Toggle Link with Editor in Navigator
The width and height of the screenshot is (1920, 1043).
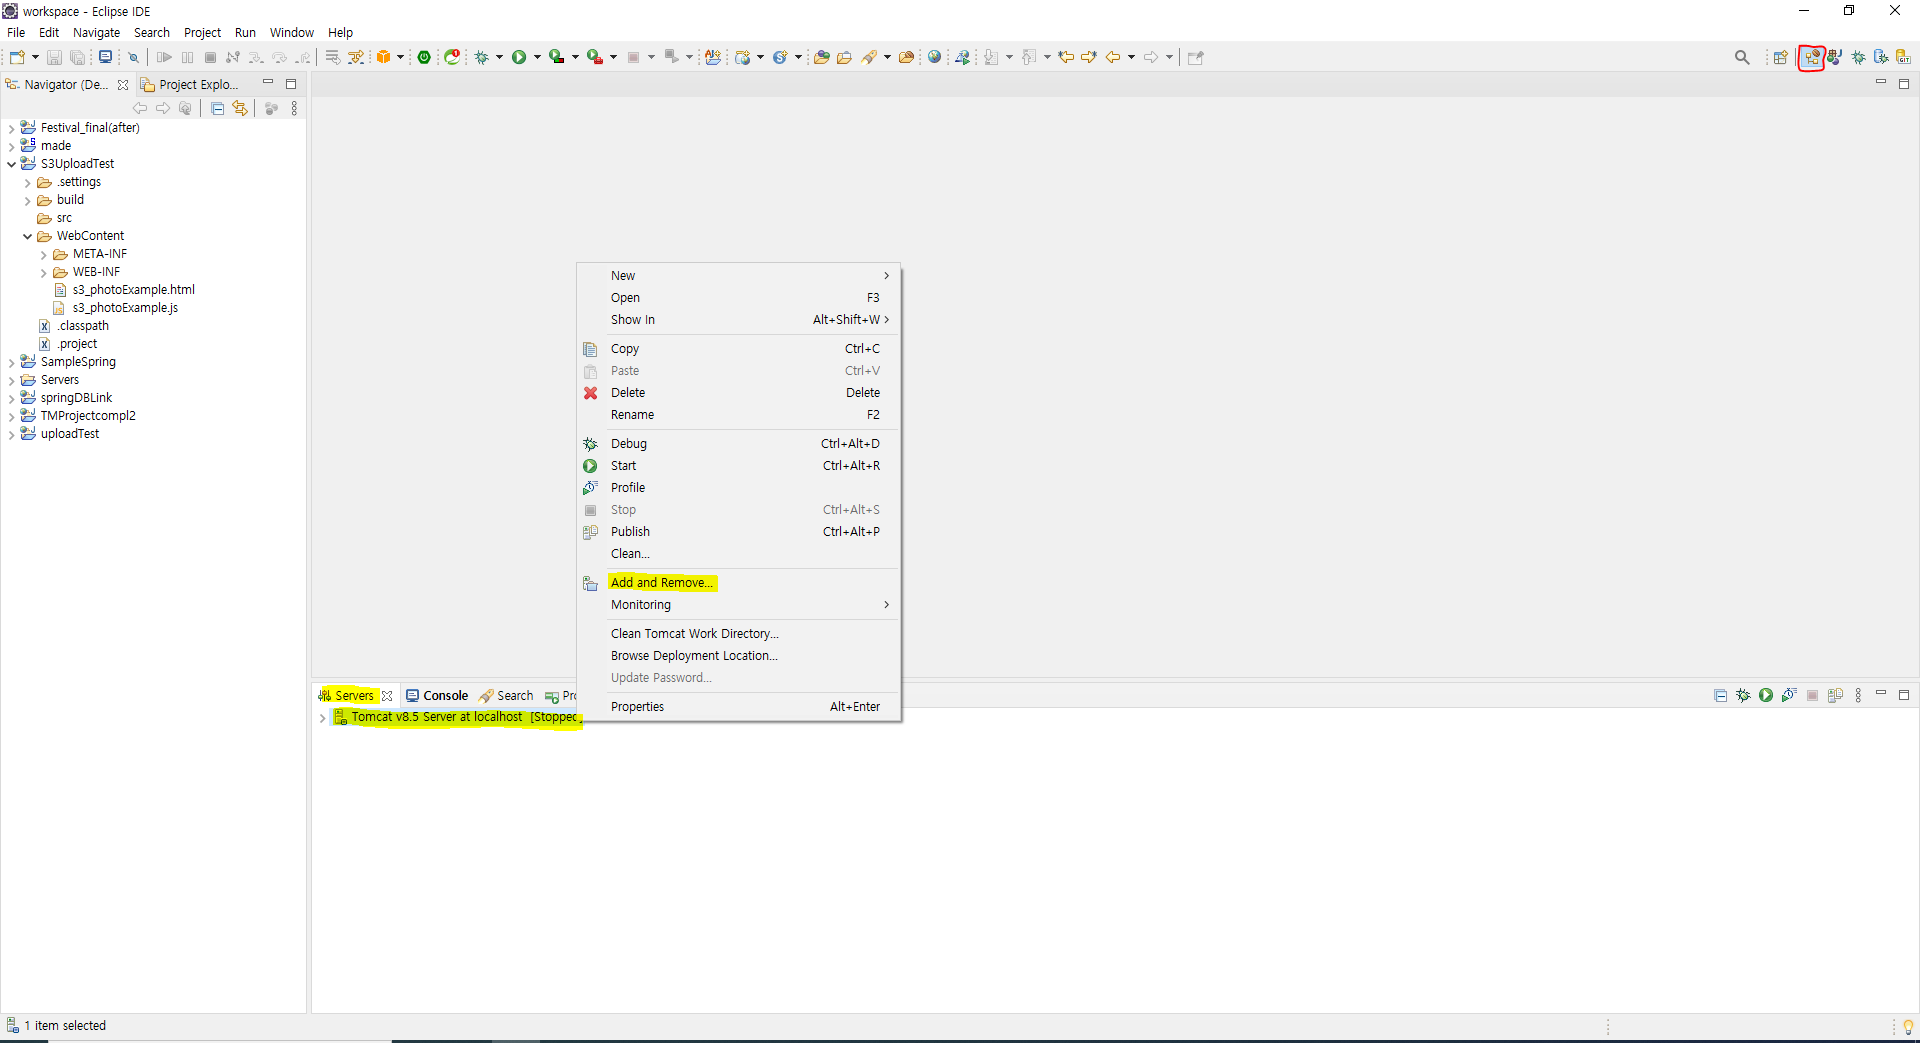[240, 108]
